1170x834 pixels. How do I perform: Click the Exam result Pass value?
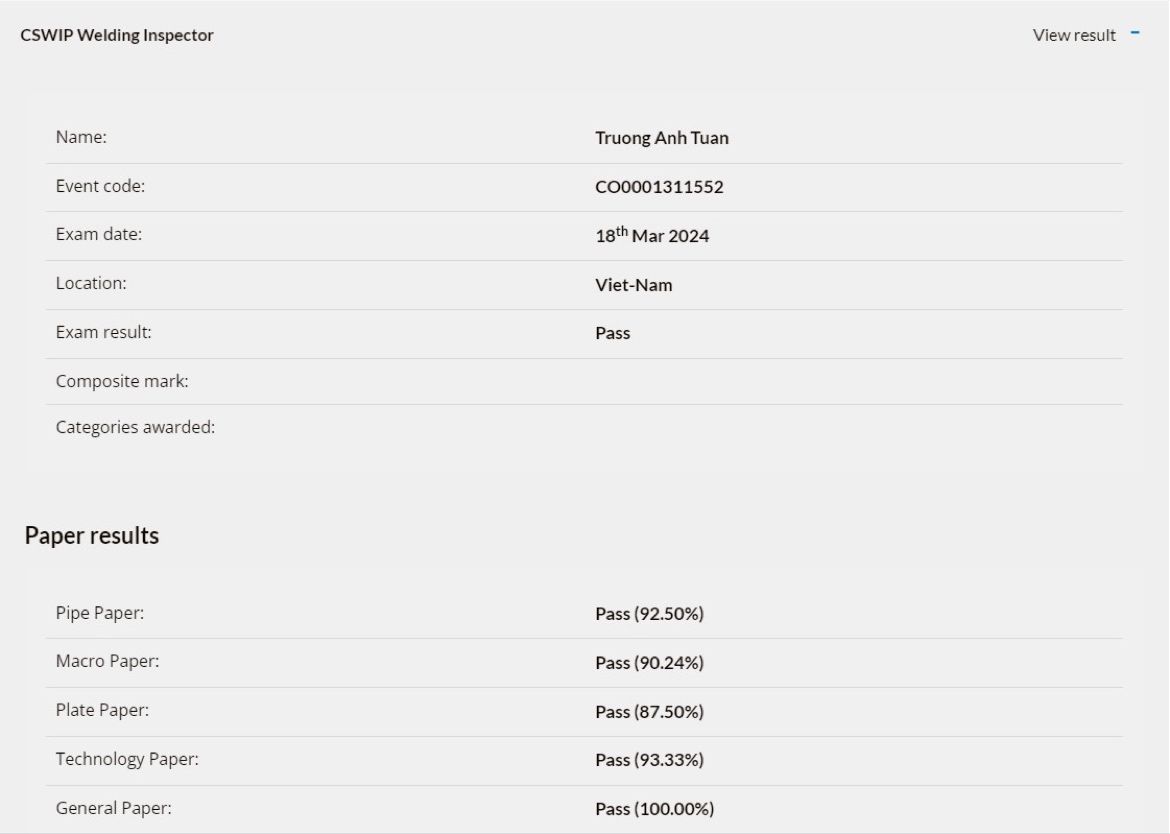point(613,333)
